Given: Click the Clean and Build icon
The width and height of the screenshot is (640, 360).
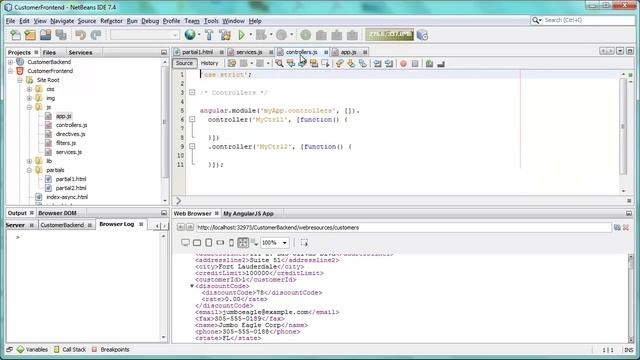Looking at the screenshot, I should coord(225,35).
